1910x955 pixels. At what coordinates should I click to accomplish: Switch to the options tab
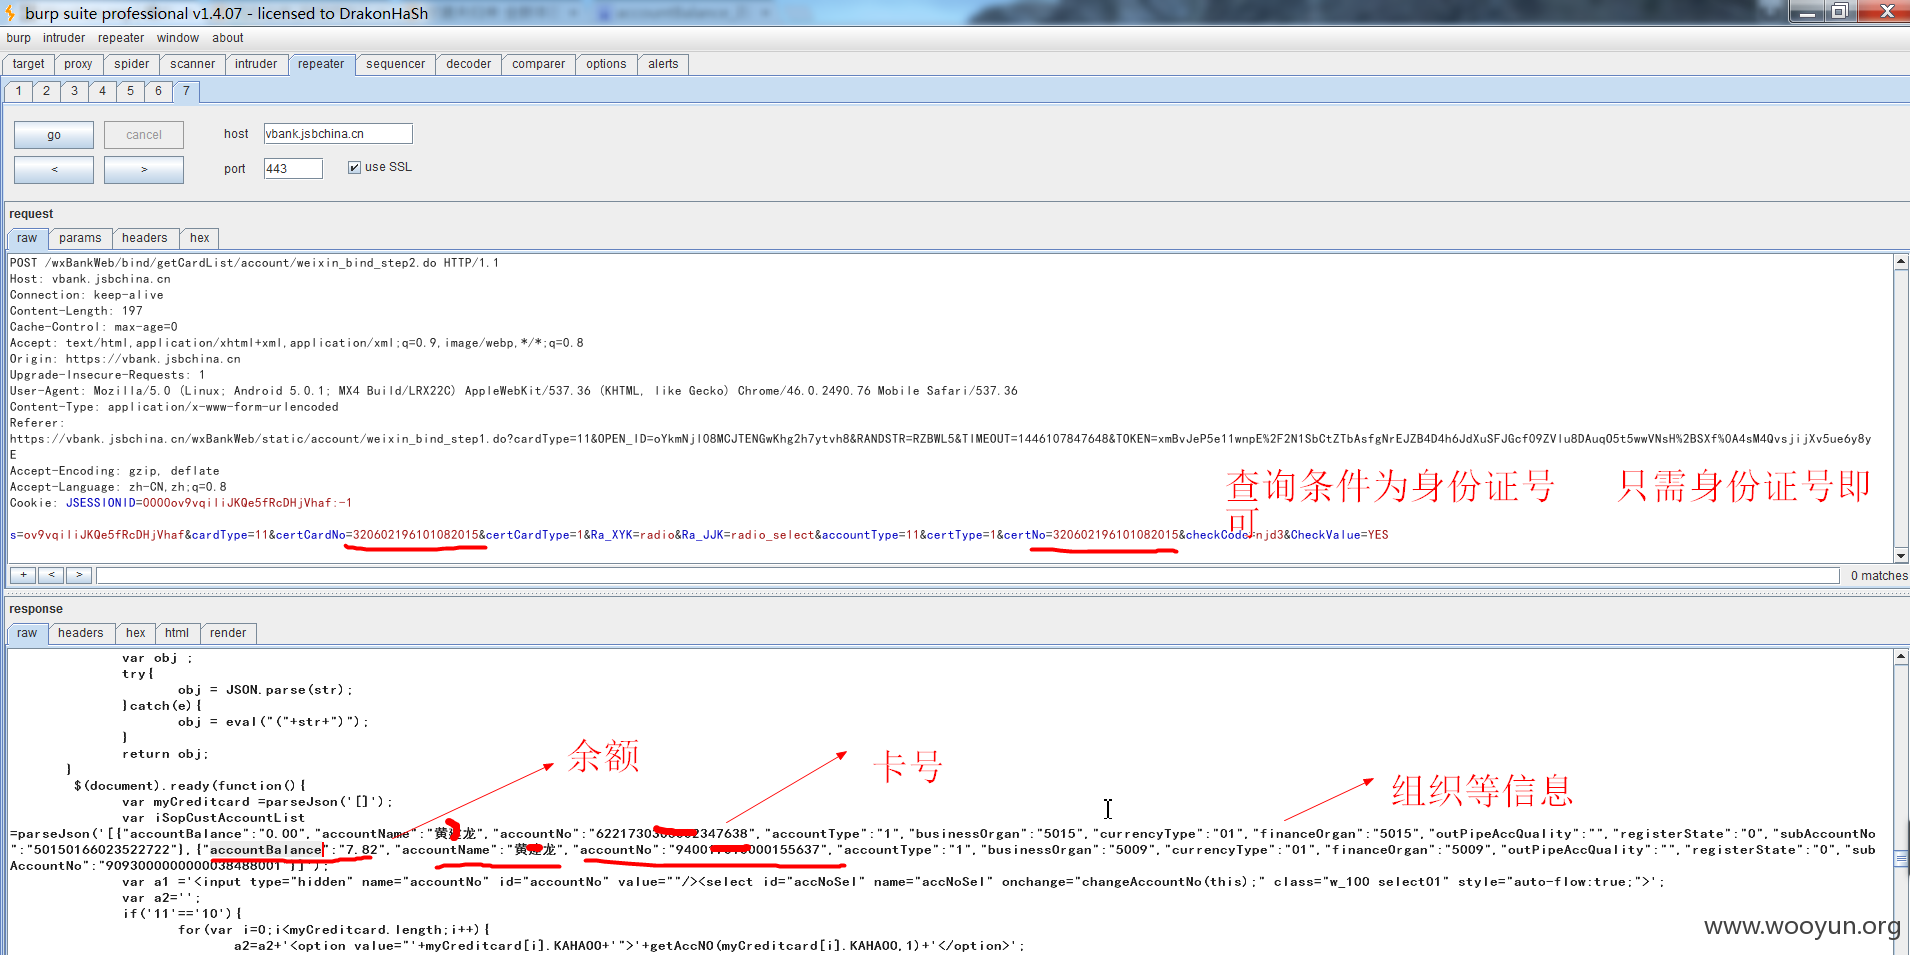pyautogui.click(x=606, y=64)
